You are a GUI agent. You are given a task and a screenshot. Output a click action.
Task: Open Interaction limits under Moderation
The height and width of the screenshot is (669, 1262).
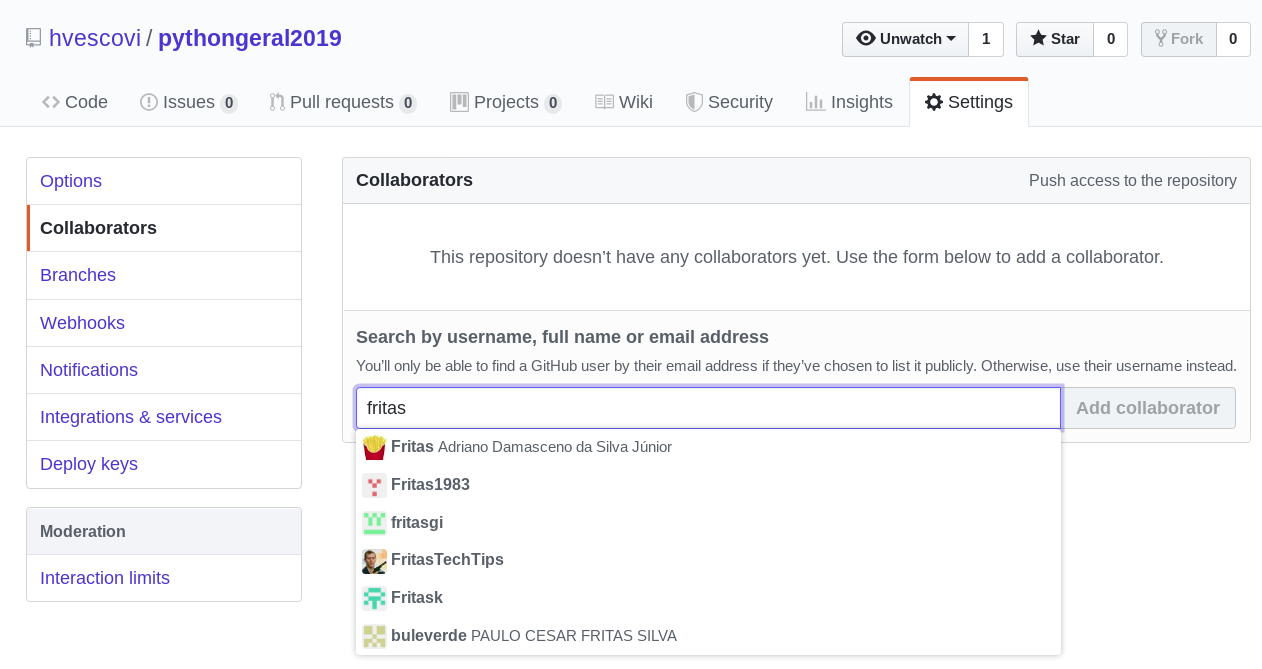(164, 578)
